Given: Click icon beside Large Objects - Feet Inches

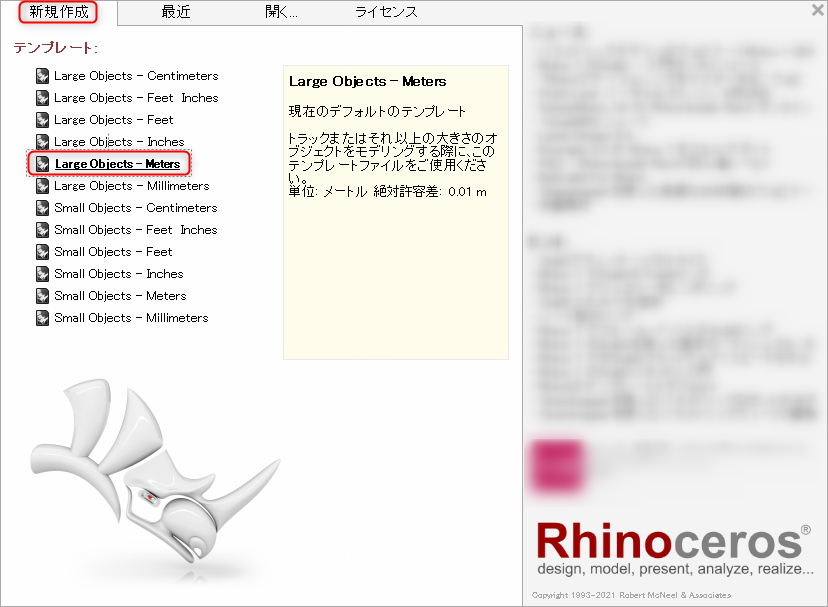Looking at the screenshot, I should 43,98.
